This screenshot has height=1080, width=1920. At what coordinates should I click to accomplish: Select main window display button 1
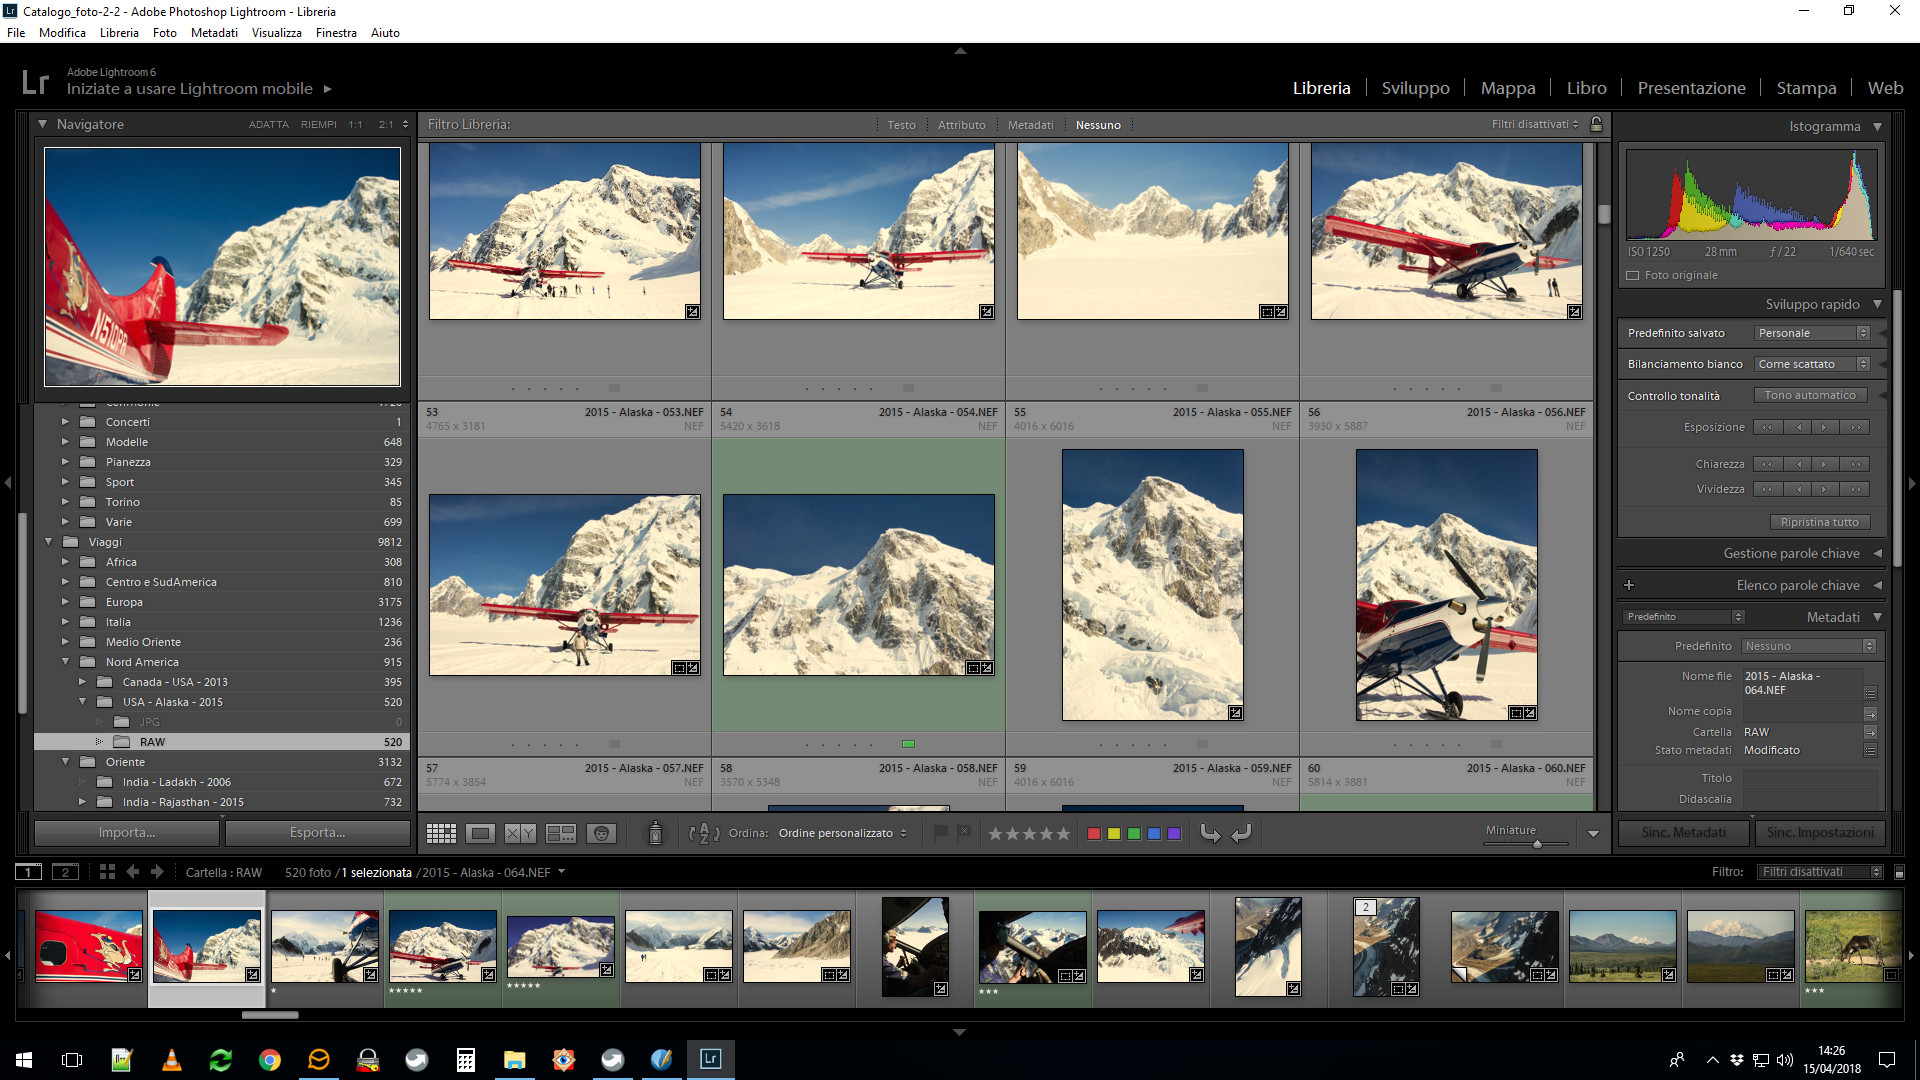pyautogui.click(x=29, y=872)
